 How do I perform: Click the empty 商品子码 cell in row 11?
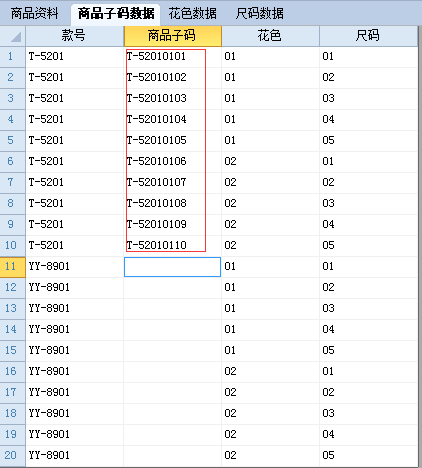coord(172,267)
